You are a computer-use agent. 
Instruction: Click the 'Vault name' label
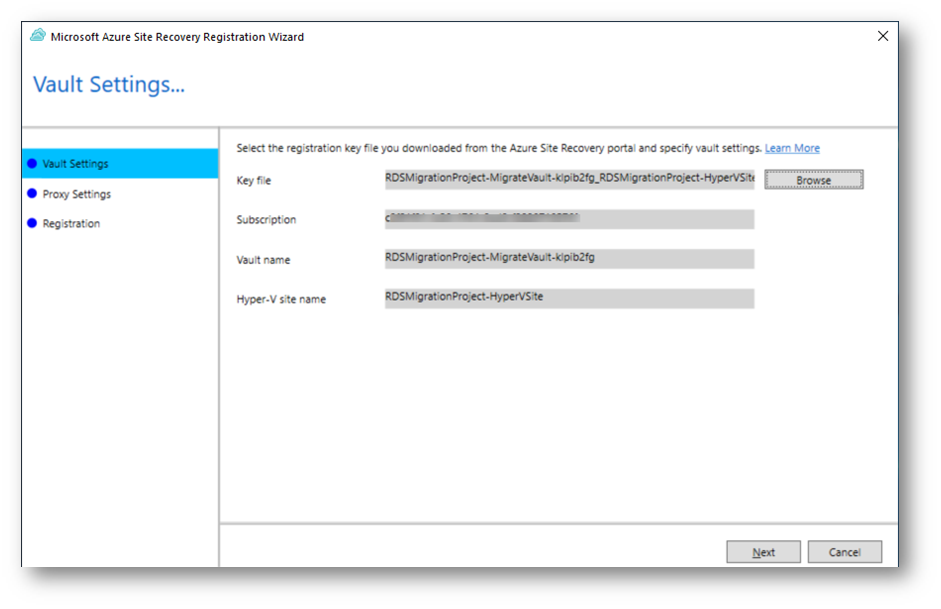[x=263, y=259]
